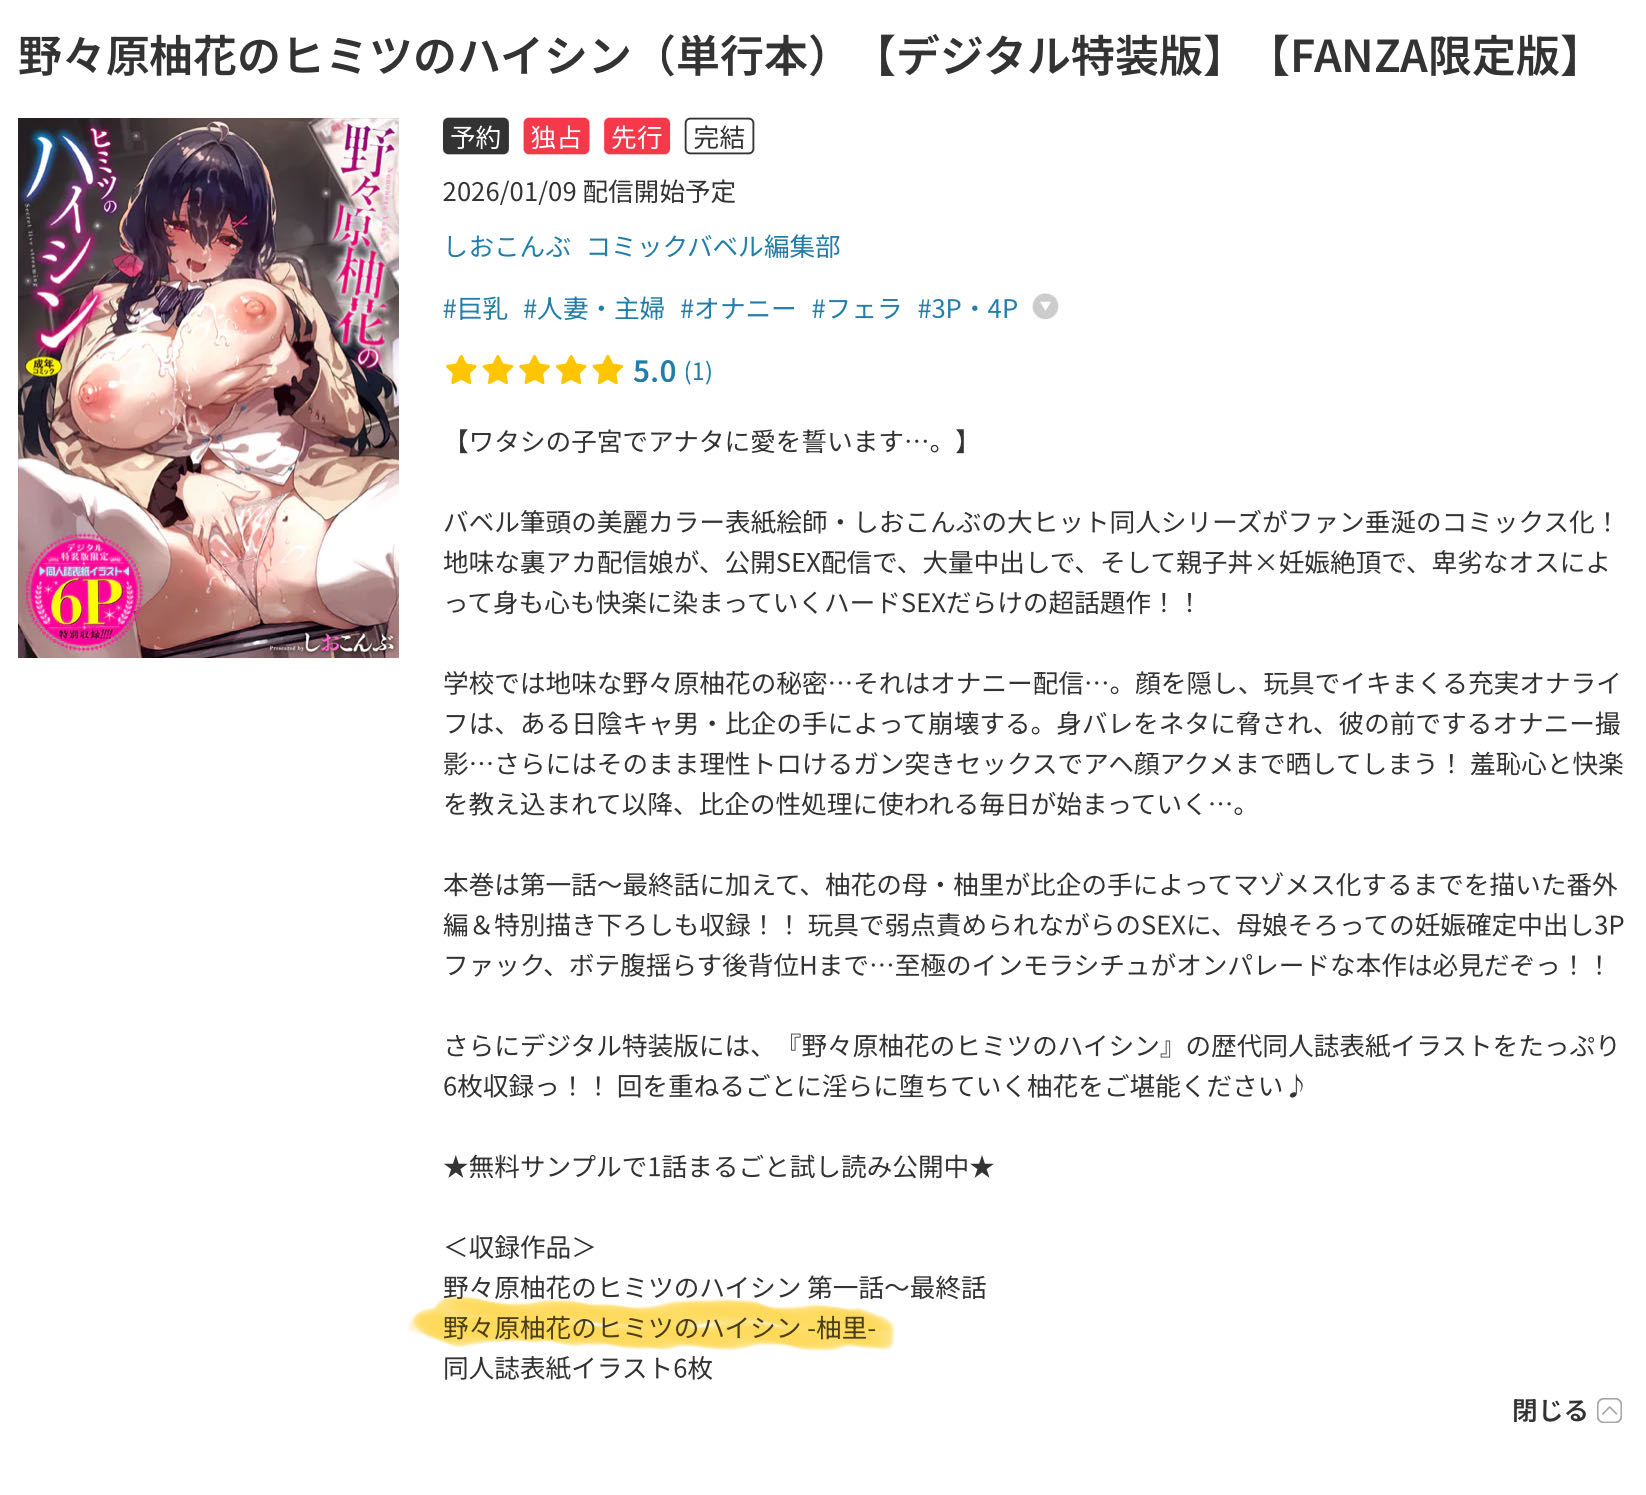Screen dimensions: 1646x1495
Task: Open the コミックバベル編集部 publisher link
Action: click(713, 246)
